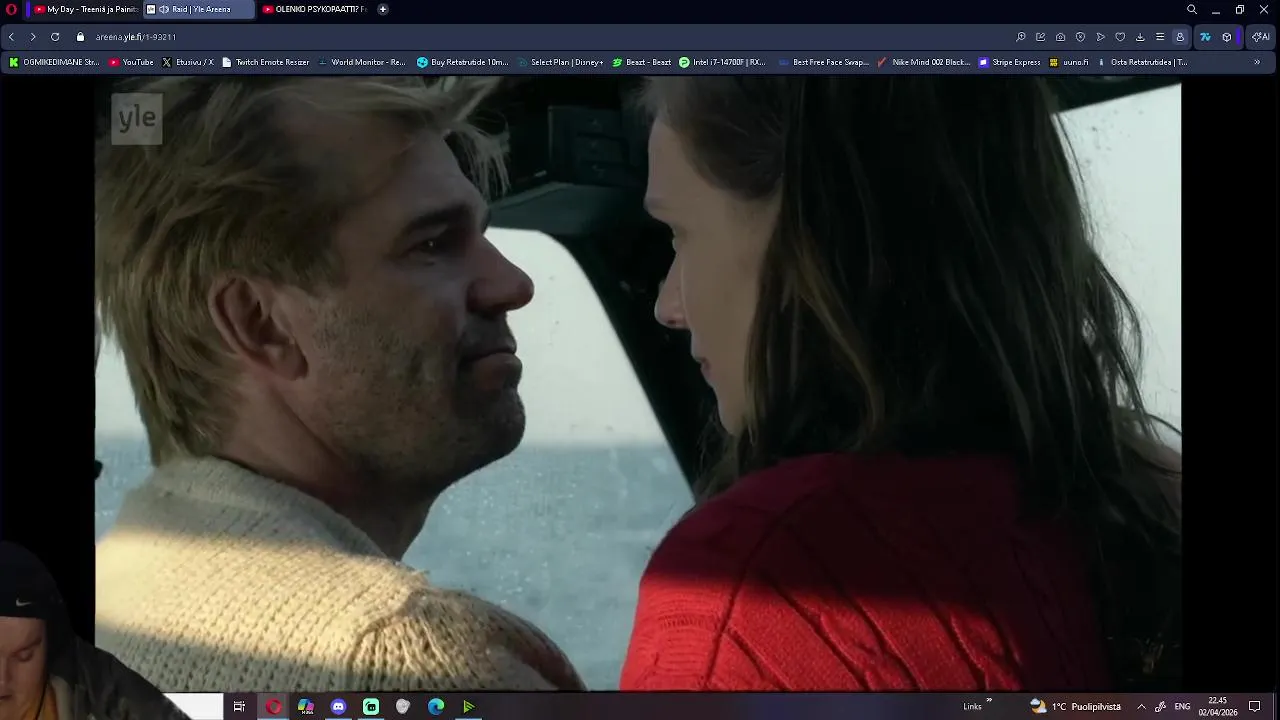Open the network tray icon

1160,706
